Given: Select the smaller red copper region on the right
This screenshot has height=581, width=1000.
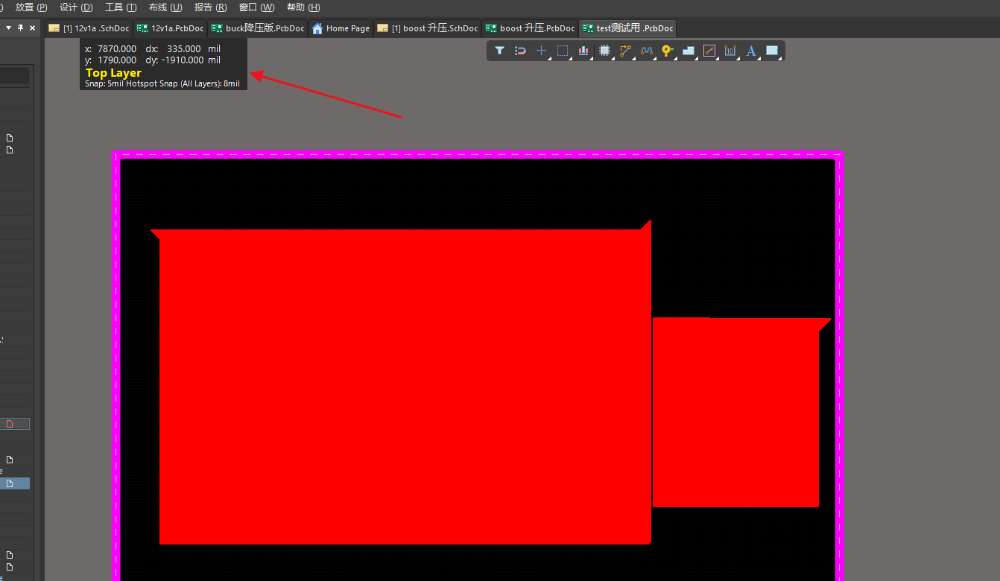Looking at the screenshot, I should pyautogui.click(x=736, y=412).
